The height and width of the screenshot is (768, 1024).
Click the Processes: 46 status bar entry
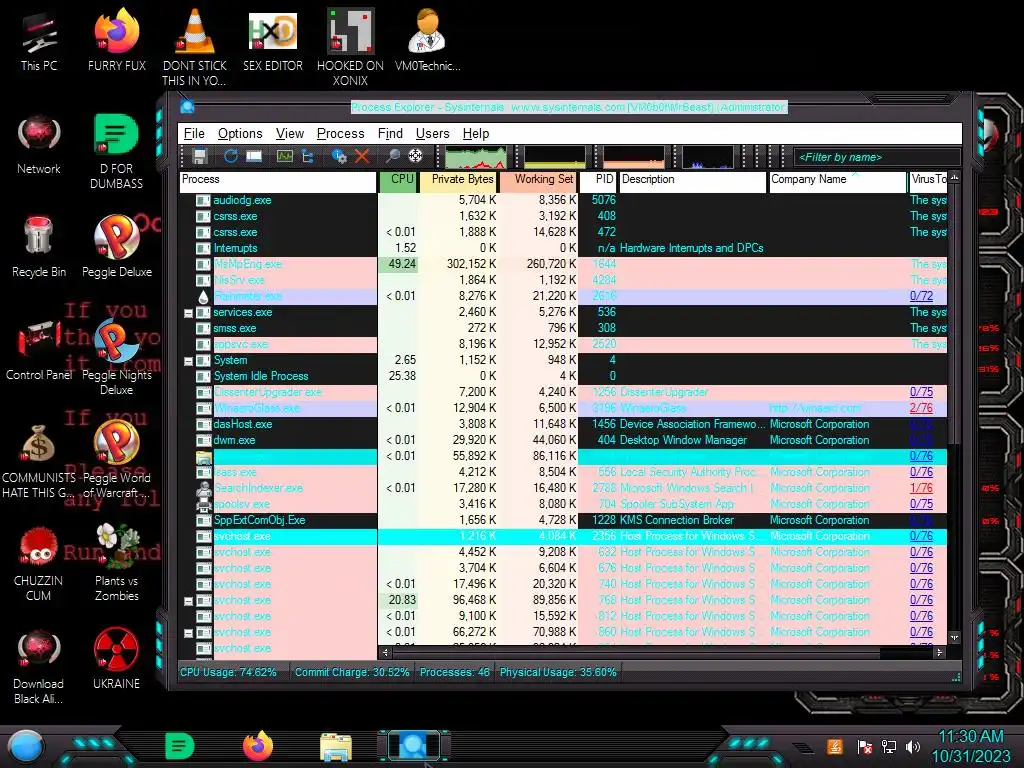click(x=455, y=672)
